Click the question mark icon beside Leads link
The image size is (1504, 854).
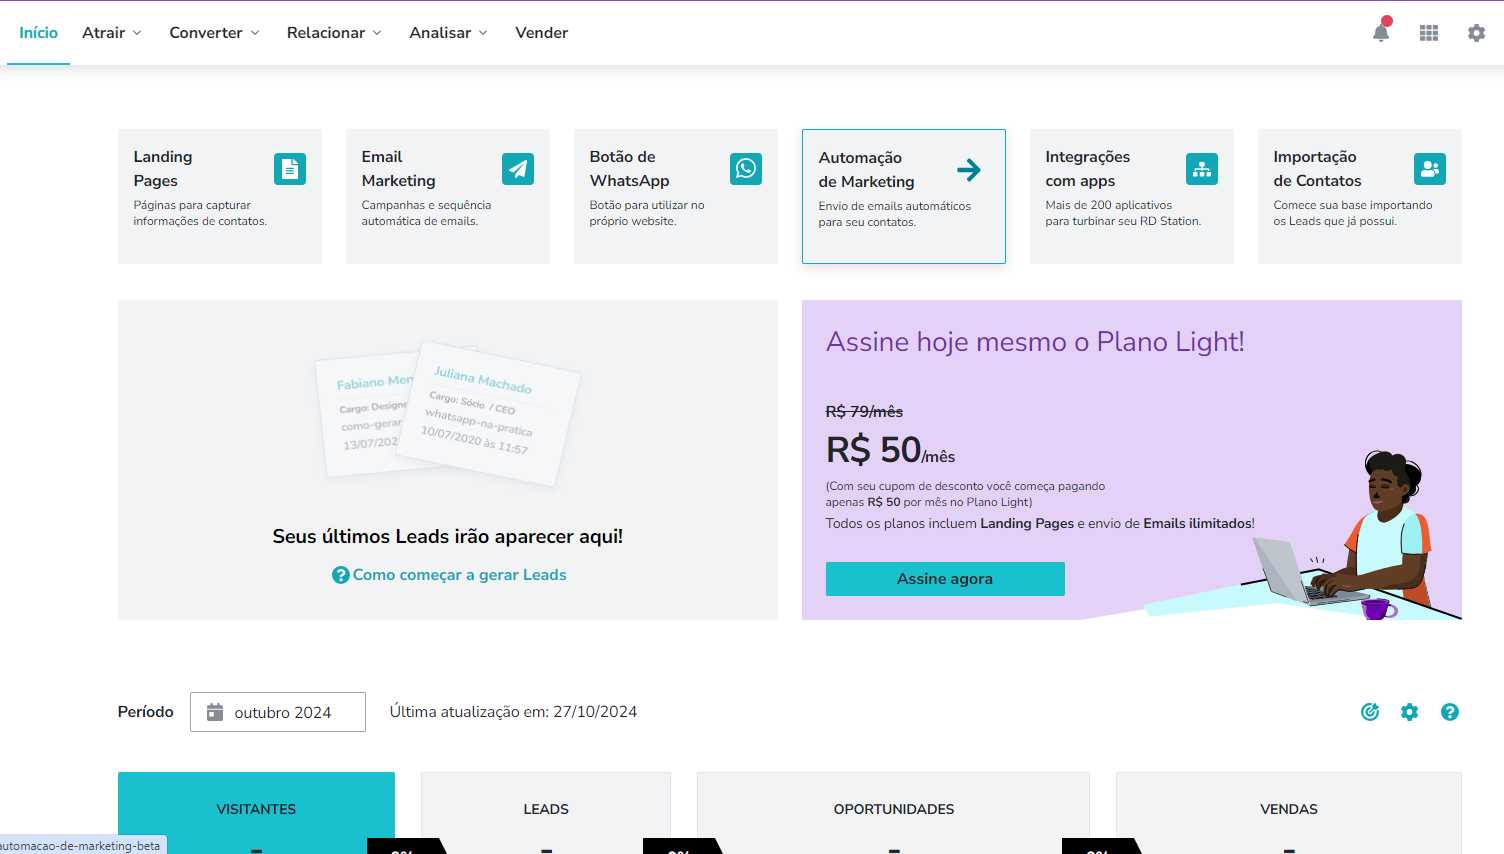(x=341, y=575)
